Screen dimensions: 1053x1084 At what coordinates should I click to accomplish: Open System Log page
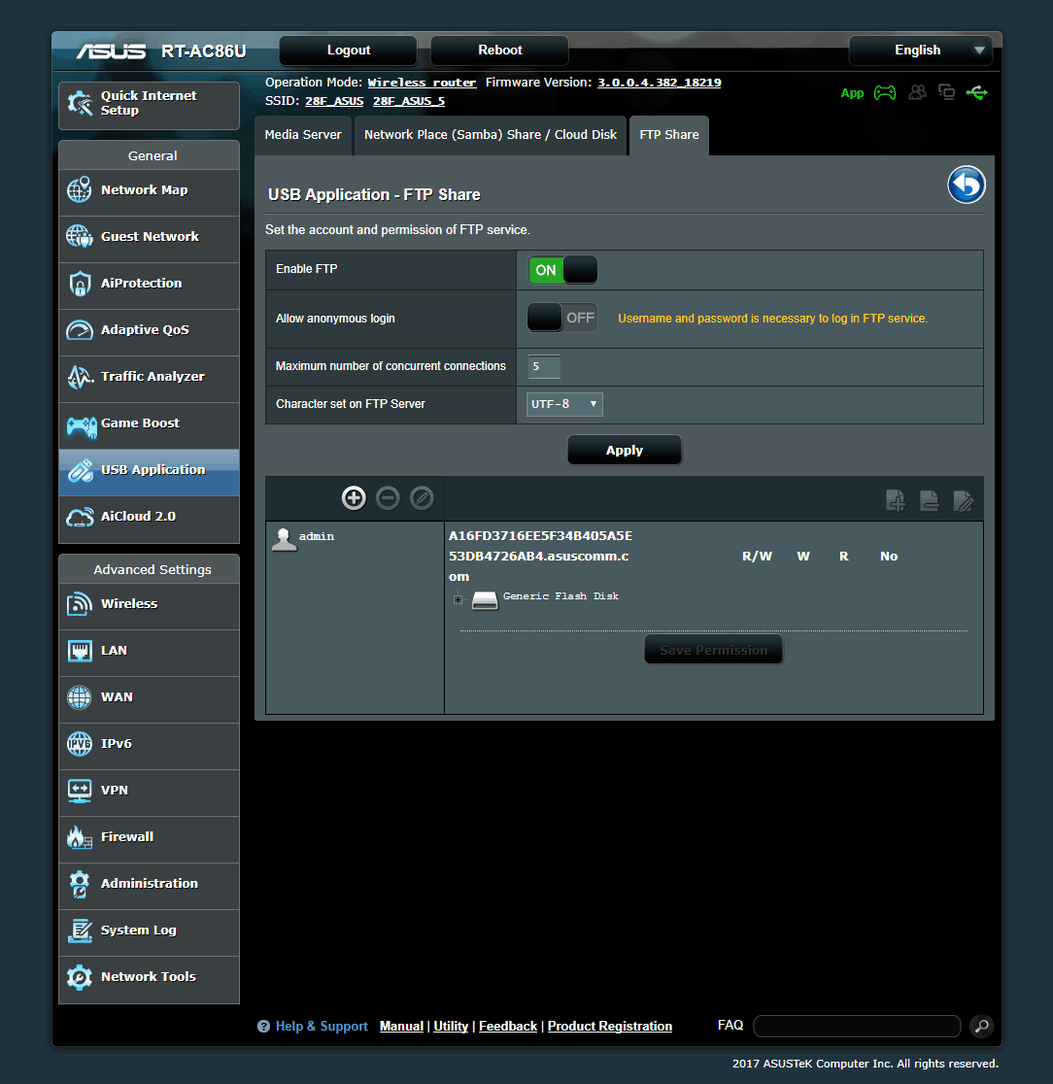(x=149, y=931)
